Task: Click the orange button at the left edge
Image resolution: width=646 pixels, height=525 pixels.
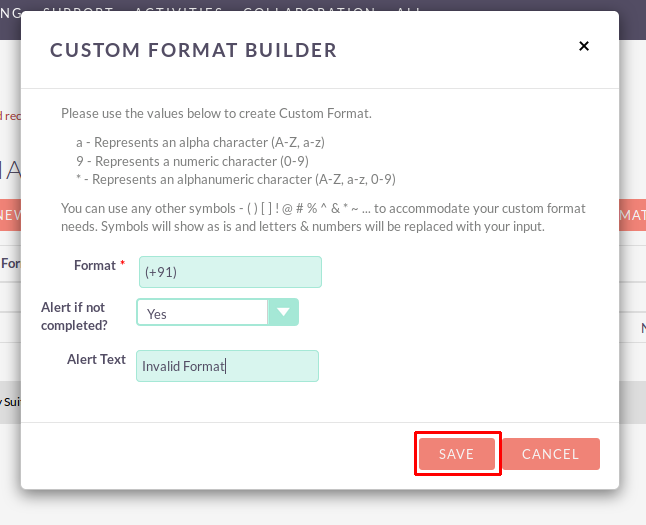Action: pos(10,215)
